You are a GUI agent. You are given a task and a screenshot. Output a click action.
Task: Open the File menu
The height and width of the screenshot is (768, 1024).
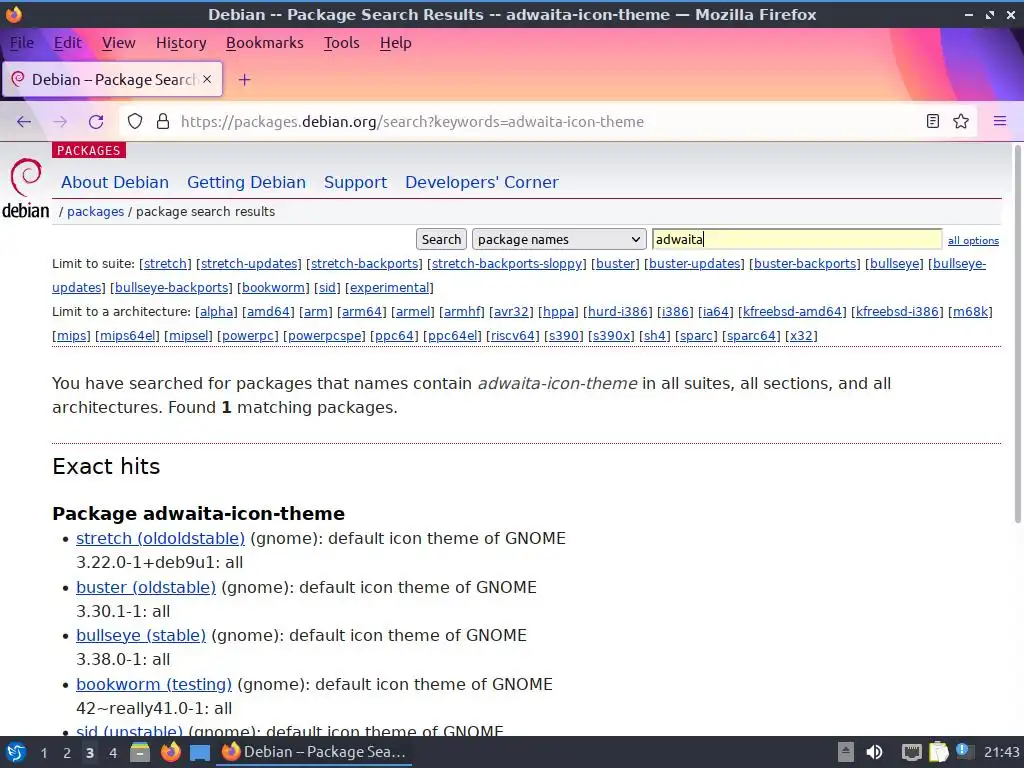click(x=22, y=43)
